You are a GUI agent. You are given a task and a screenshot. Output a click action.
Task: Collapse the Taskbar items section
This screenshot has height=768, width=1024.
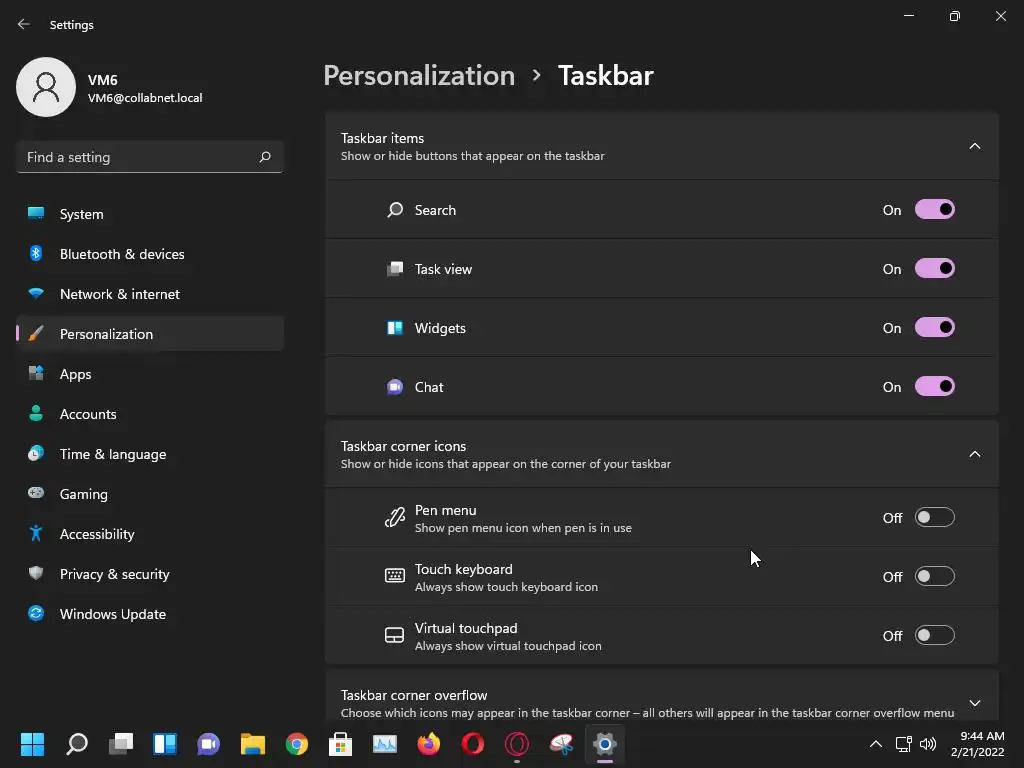point(974,147)
